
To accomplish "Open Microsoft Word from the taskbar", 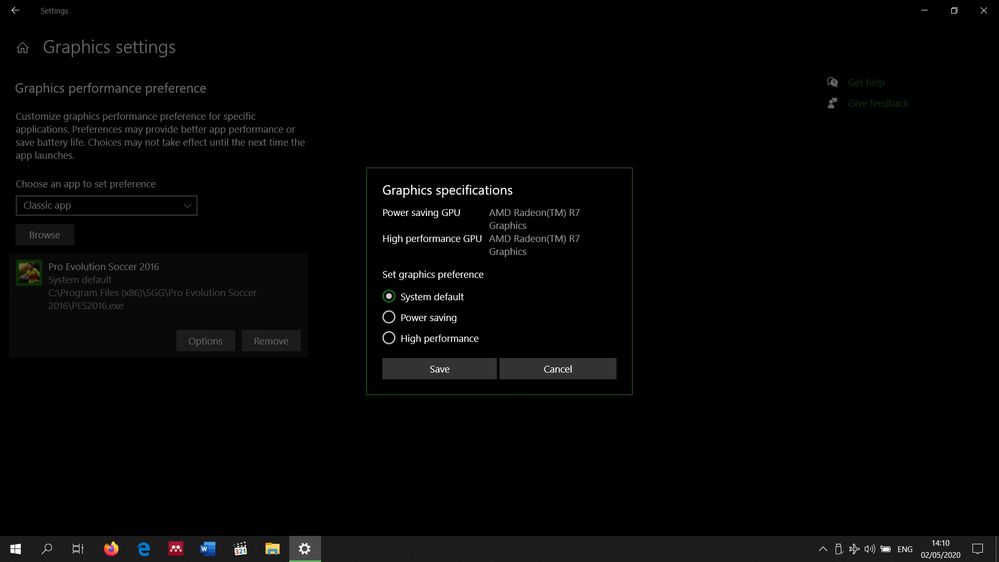I will click(x=208, y=549).
